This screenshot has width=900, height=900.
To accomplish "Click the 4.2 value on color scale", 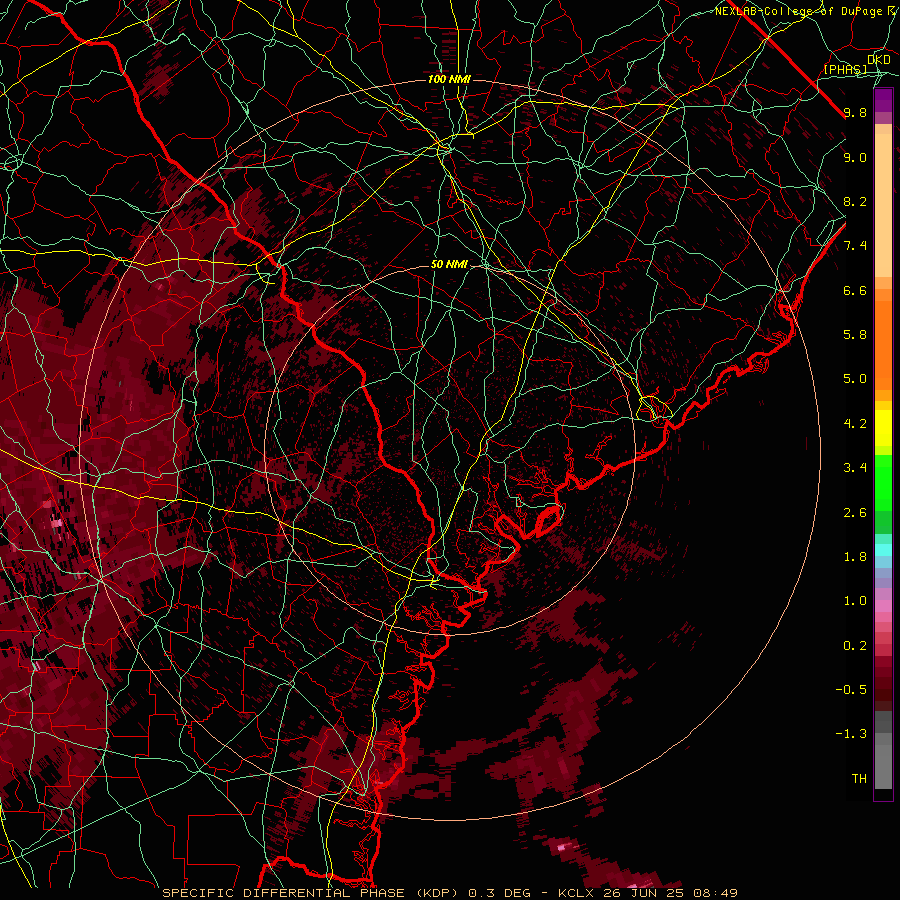I will tap(855, 424).
